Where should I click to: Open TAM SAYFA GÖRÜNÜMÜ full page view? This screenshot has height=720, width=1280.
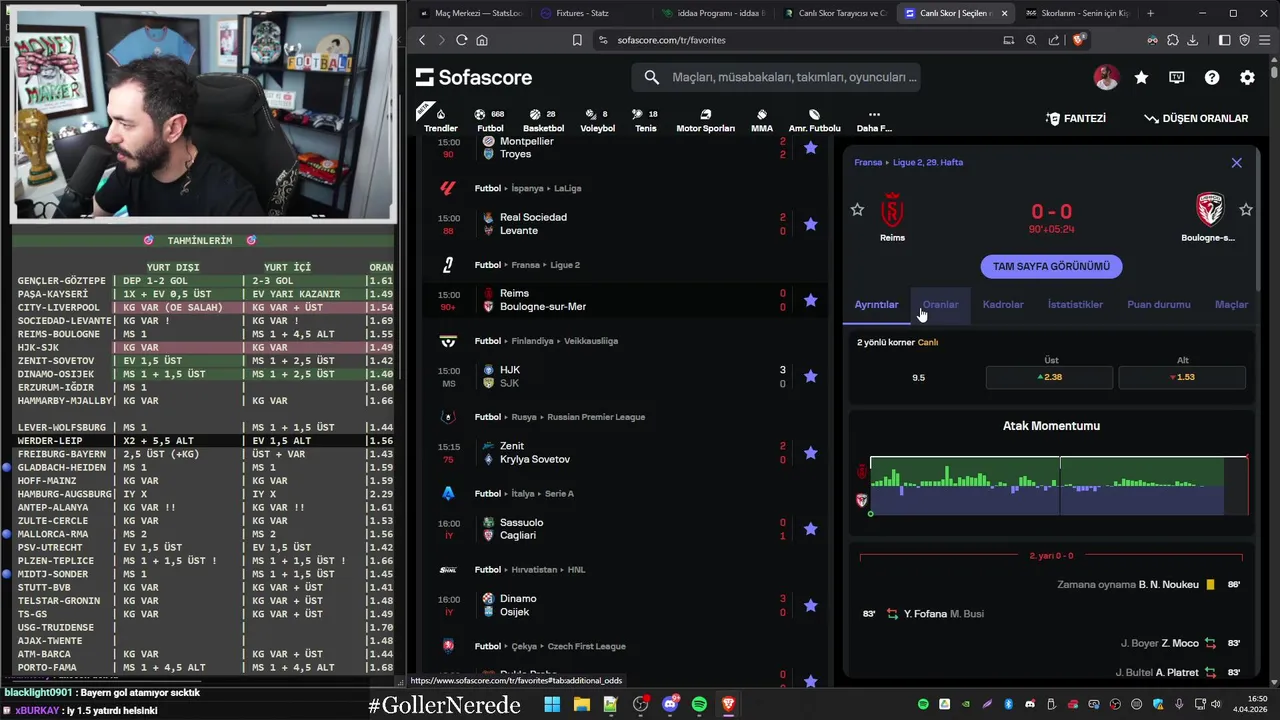point(1051,266)
